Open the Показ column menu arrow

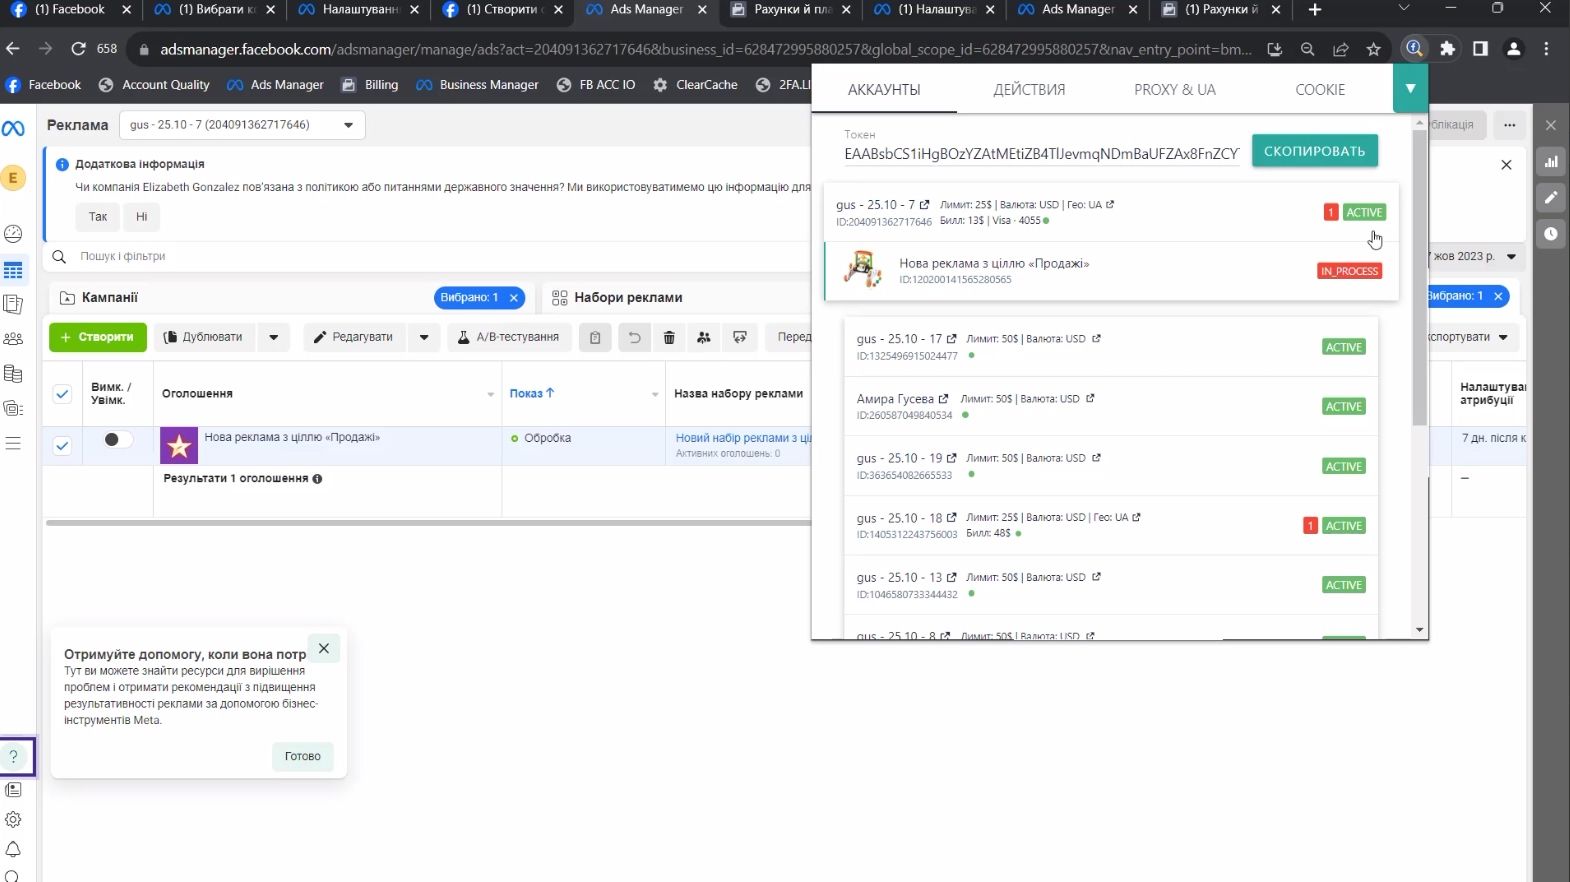(655, 394)
